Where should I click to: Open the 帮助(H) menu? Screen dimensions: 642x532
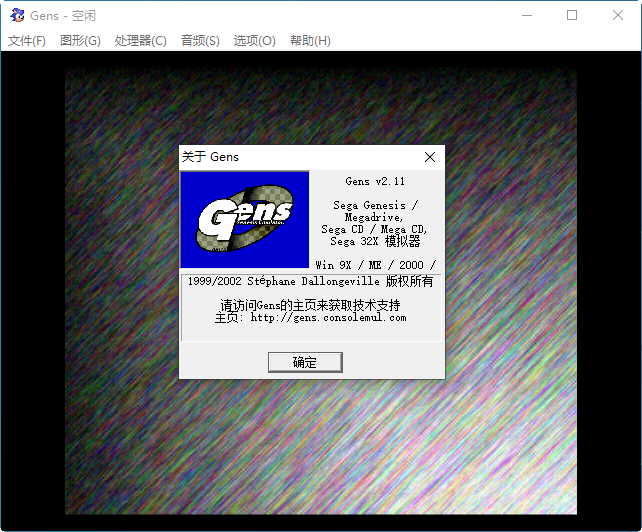click(310, 41)
